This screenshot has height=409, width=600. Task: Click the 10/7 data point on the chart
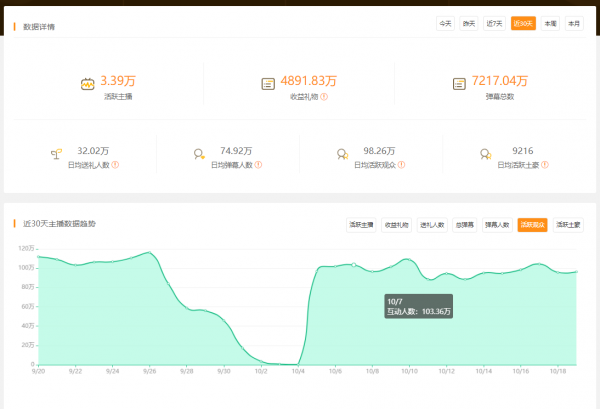coord(353,265)
